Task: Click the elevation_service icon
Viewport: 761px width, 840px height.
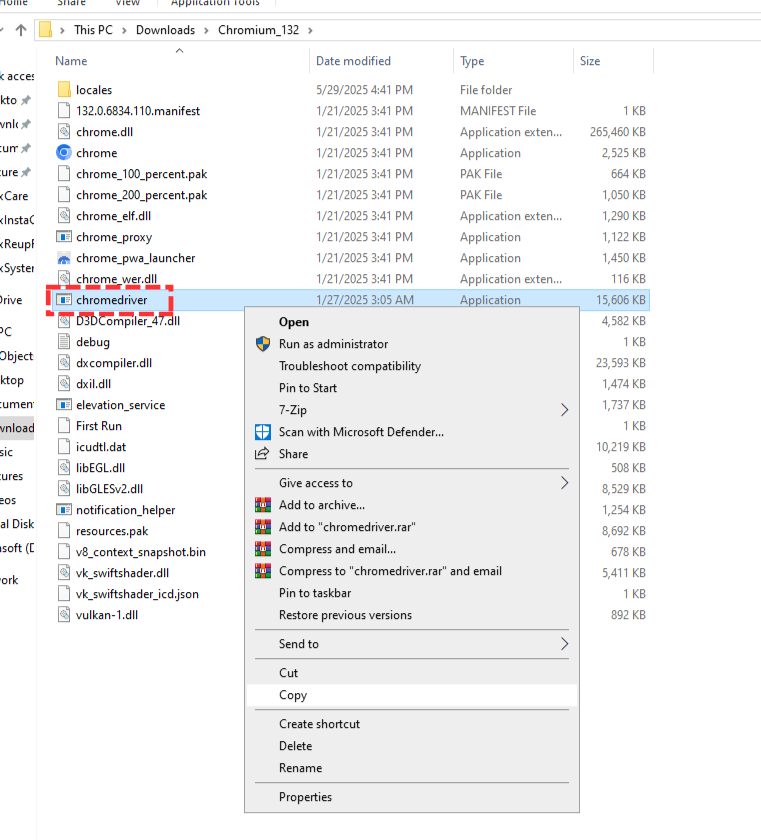Action: [x=64, y=405]
